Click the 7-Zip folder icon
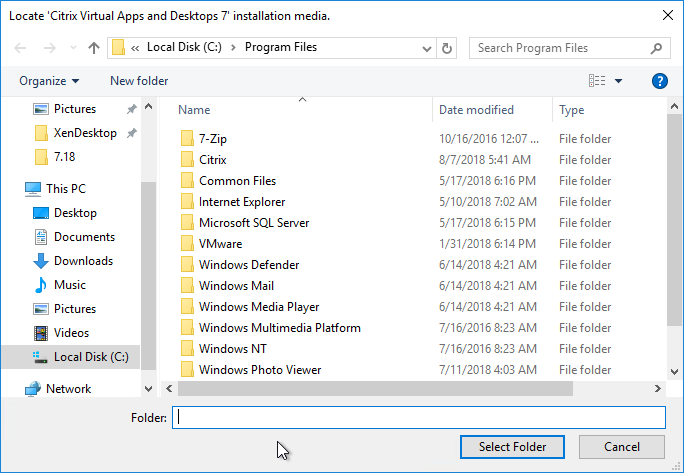Viewport: 684px width, 473px height. click(187, 138)
